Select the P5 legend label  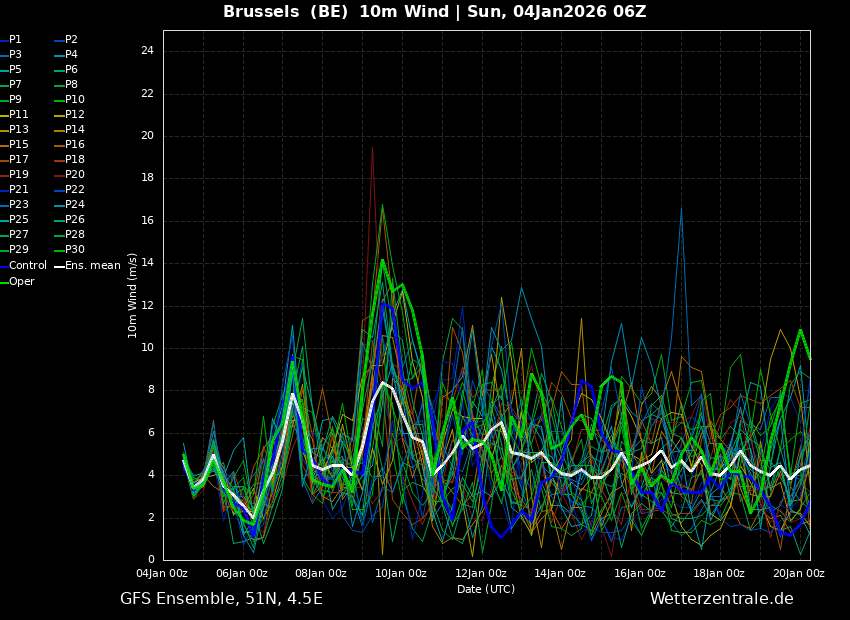(15, 69)
